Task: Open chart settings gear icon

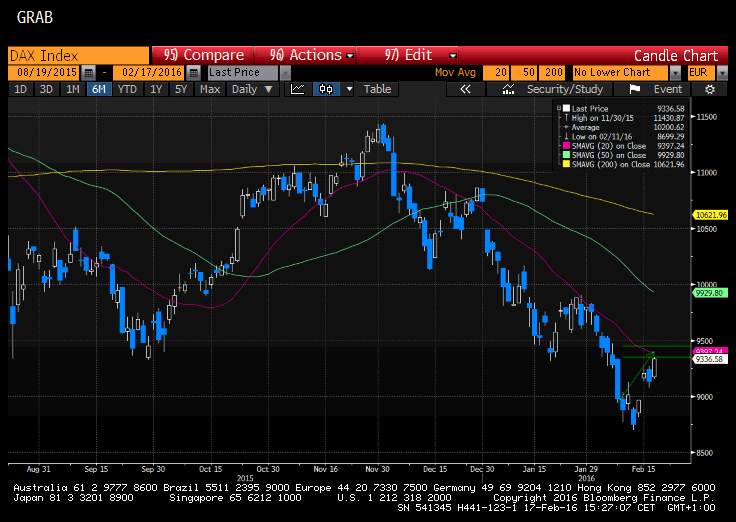Action: 710,89
